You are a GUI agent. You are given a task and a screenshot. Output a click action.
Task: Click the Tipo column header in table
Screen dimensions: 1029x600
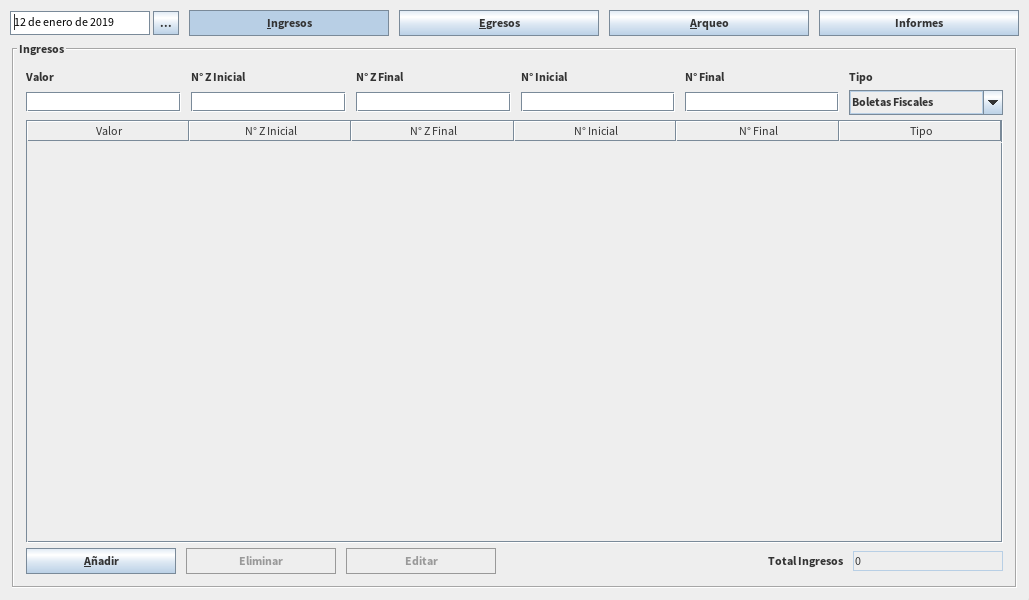[920, 131]
